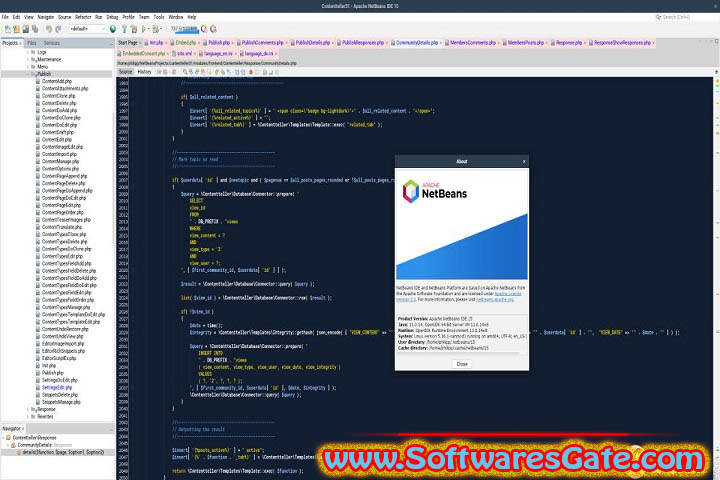The width and height of the screenshot is (720, 480).
Task: Click the red stop/breakpoint icon in editor toolbar
Action: 251,72
